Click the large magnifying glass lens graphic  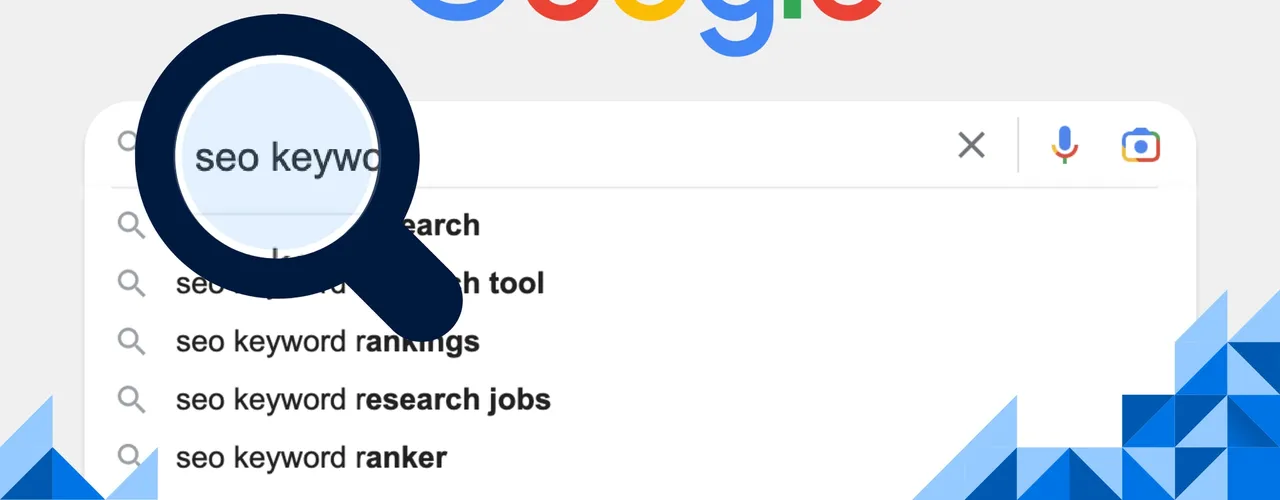pyautogui.click(x=277, y=156)
